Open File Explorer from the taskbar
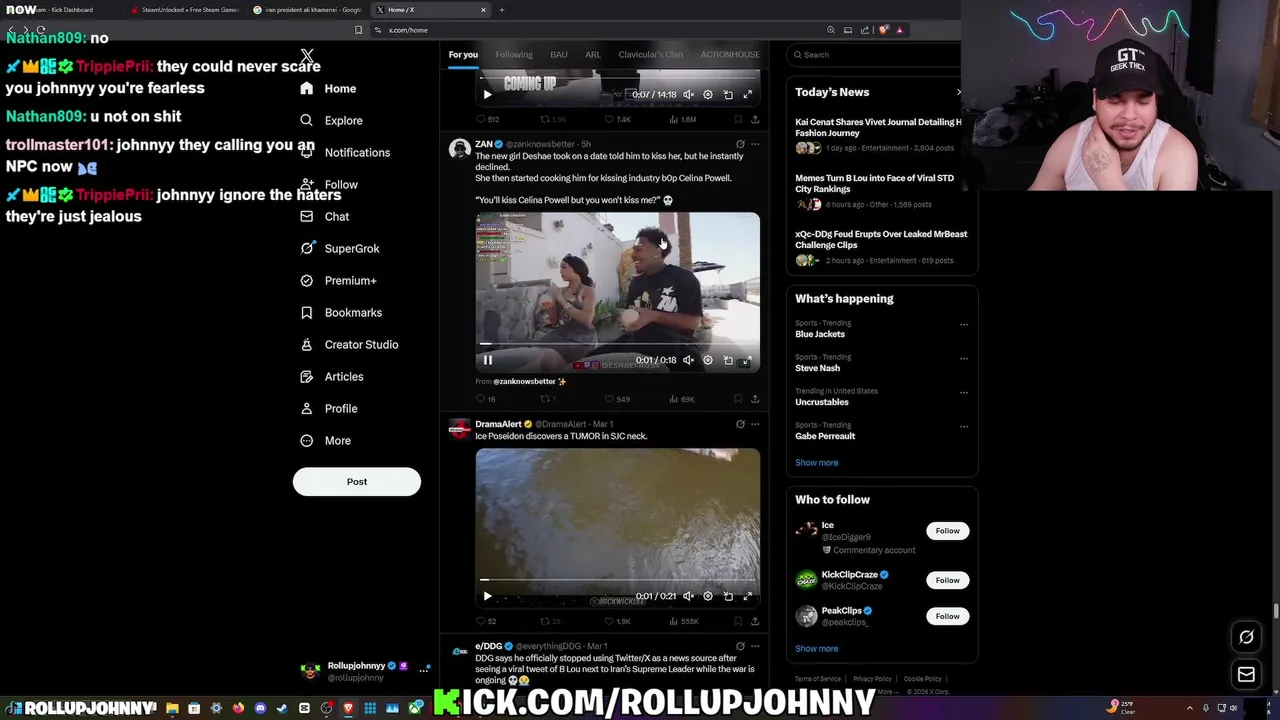 pyautogui.click(x=172, y=708)
